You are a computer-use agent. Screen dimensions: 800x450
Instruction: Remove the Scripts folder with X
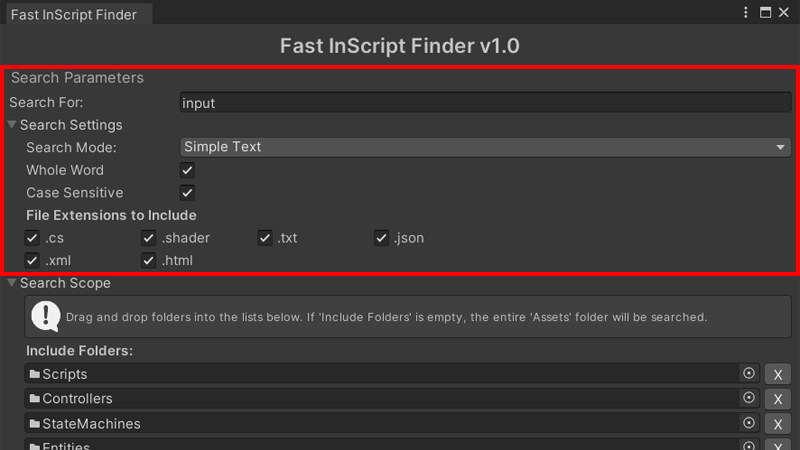point(778,374)
